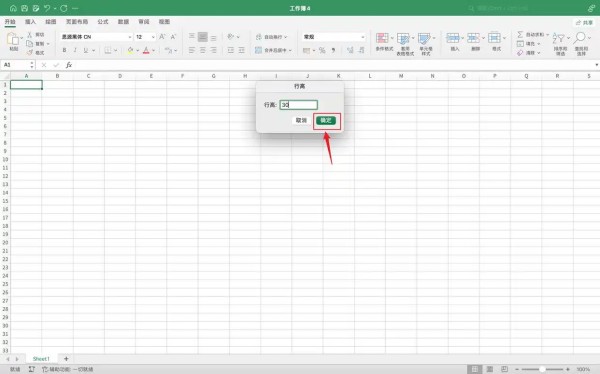Click the Sort and Filter icon
Image resolution: width=600 pixels, height=374 pixels.
click(x=559, y=38)
